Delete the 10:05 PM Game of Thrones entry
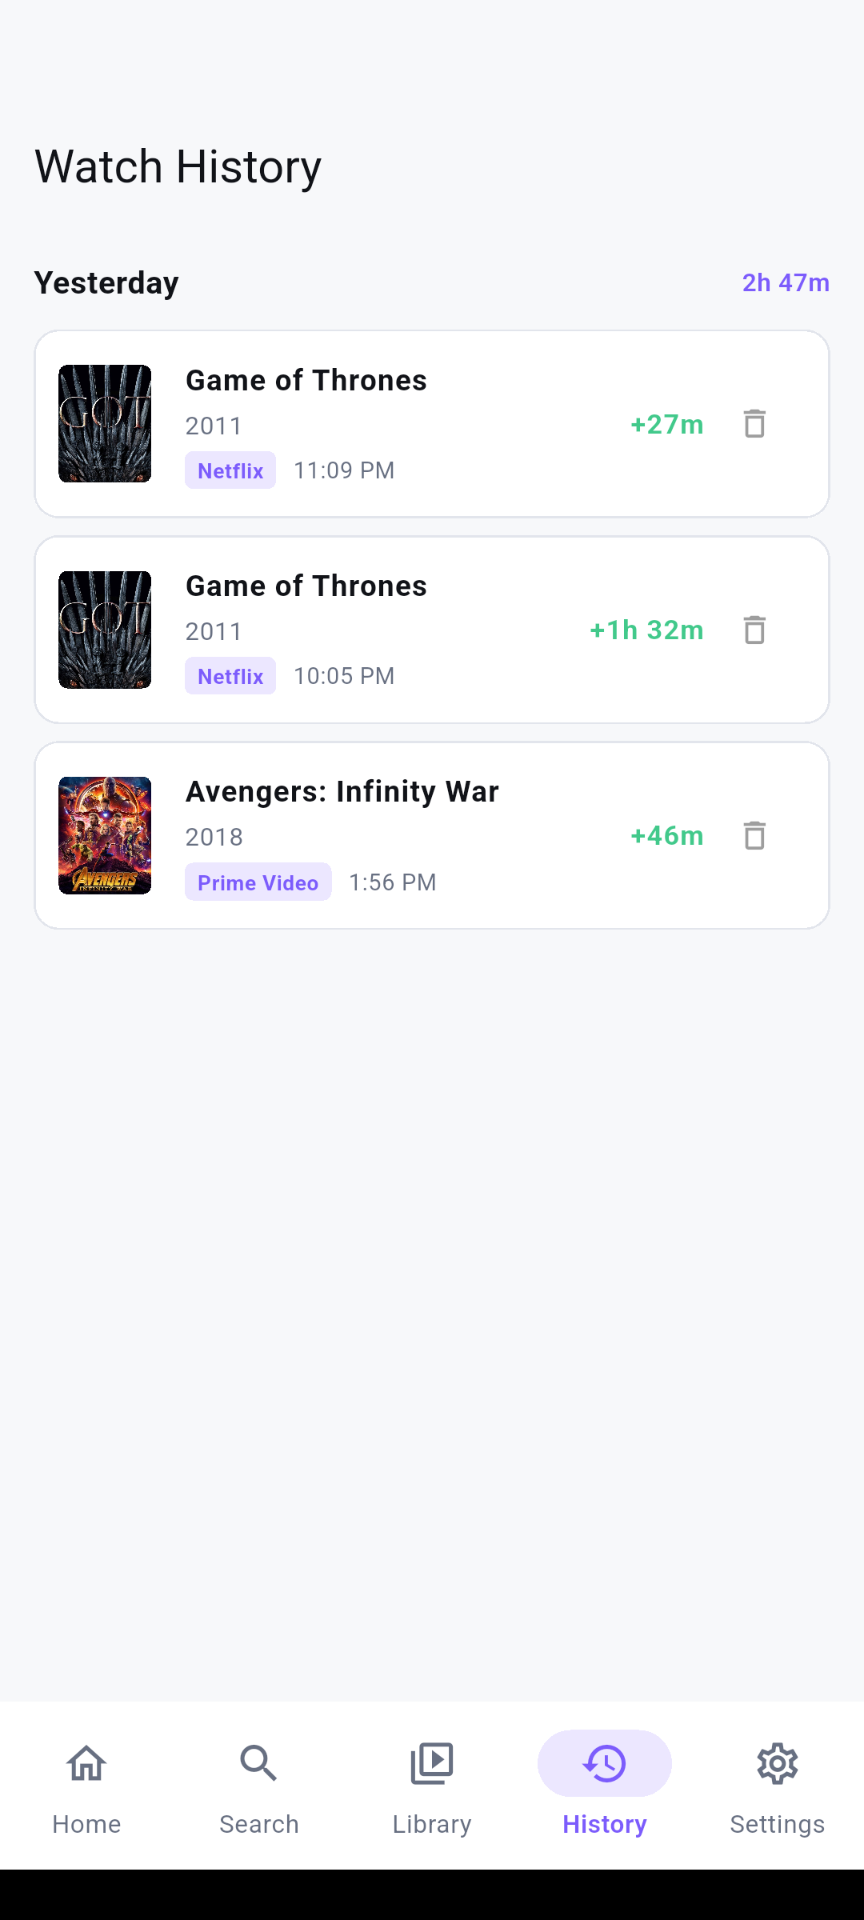This screenshot has width=864, height=1920. click(x=755, y=630)
